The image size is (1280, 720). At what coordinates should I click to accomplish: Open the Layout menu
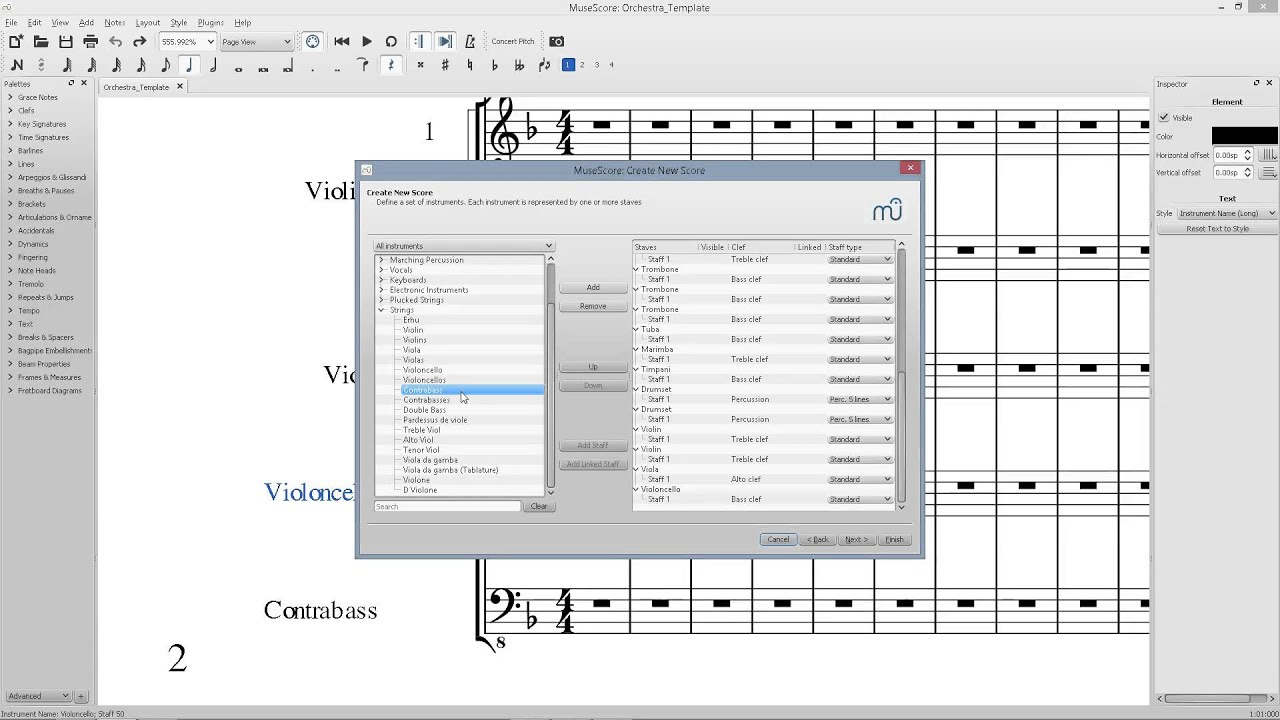[x=147, y=22]
